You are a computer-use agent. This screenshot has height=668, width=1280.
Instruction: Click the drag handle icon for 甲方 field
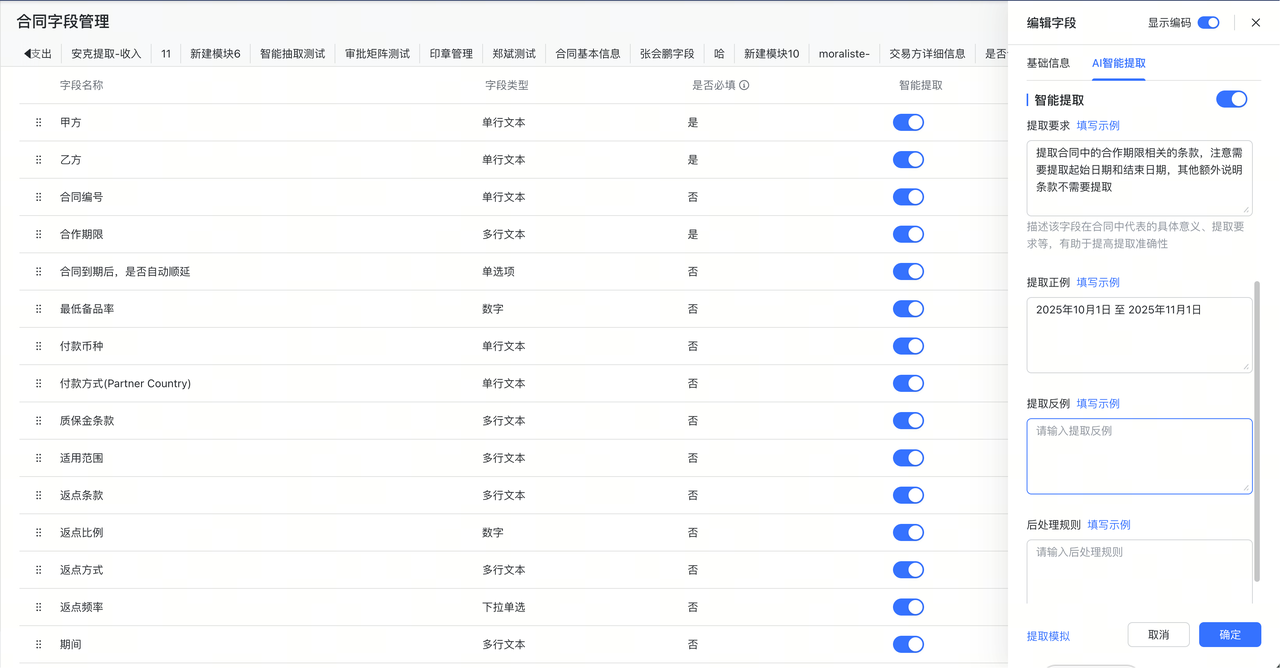pyautogui.click(x=37, y=122)
